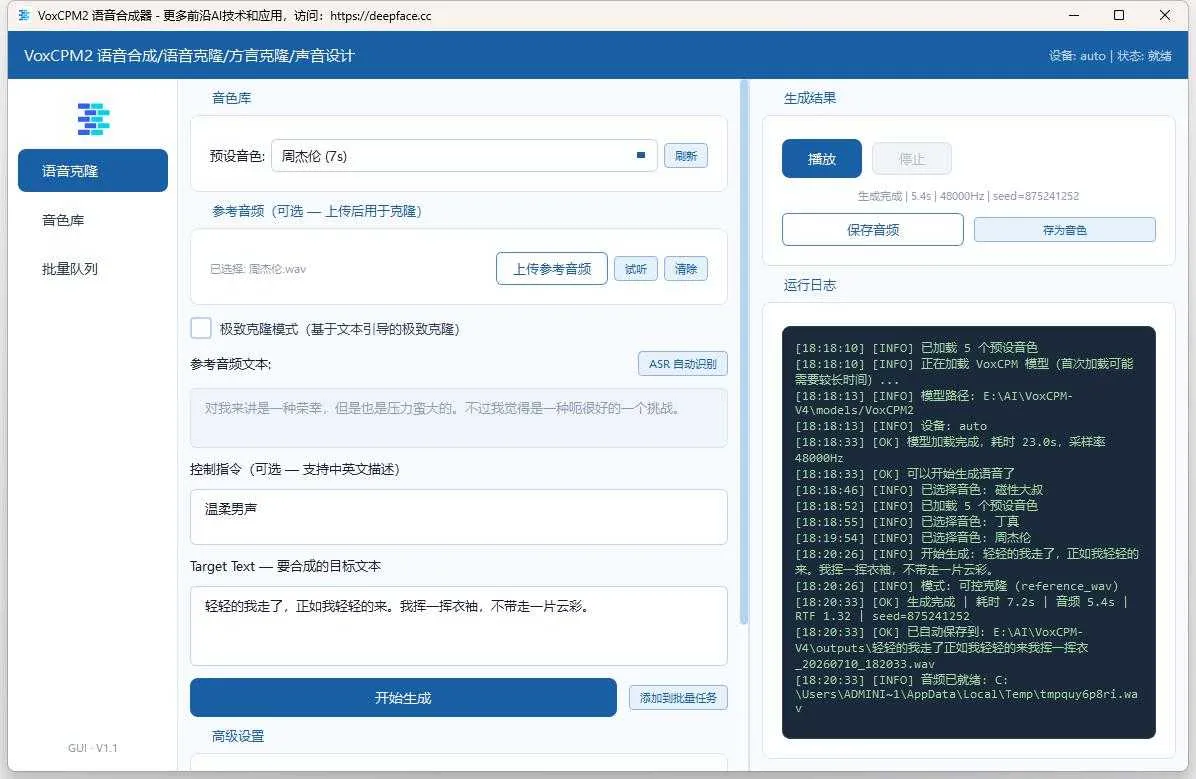Viewport: 1196px width, 779px height.
Task: Click the 生成结果 section heading
Action: coord(810,98)
